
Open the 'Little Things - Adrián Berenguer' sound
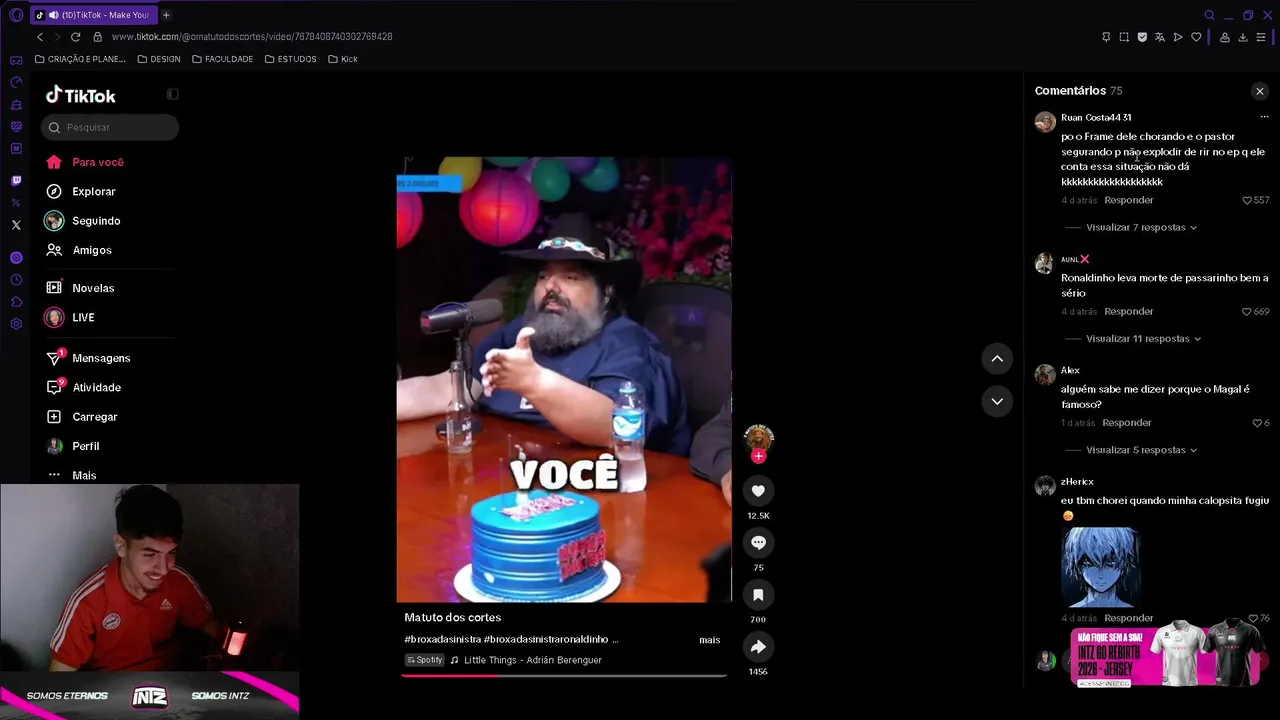526,660
